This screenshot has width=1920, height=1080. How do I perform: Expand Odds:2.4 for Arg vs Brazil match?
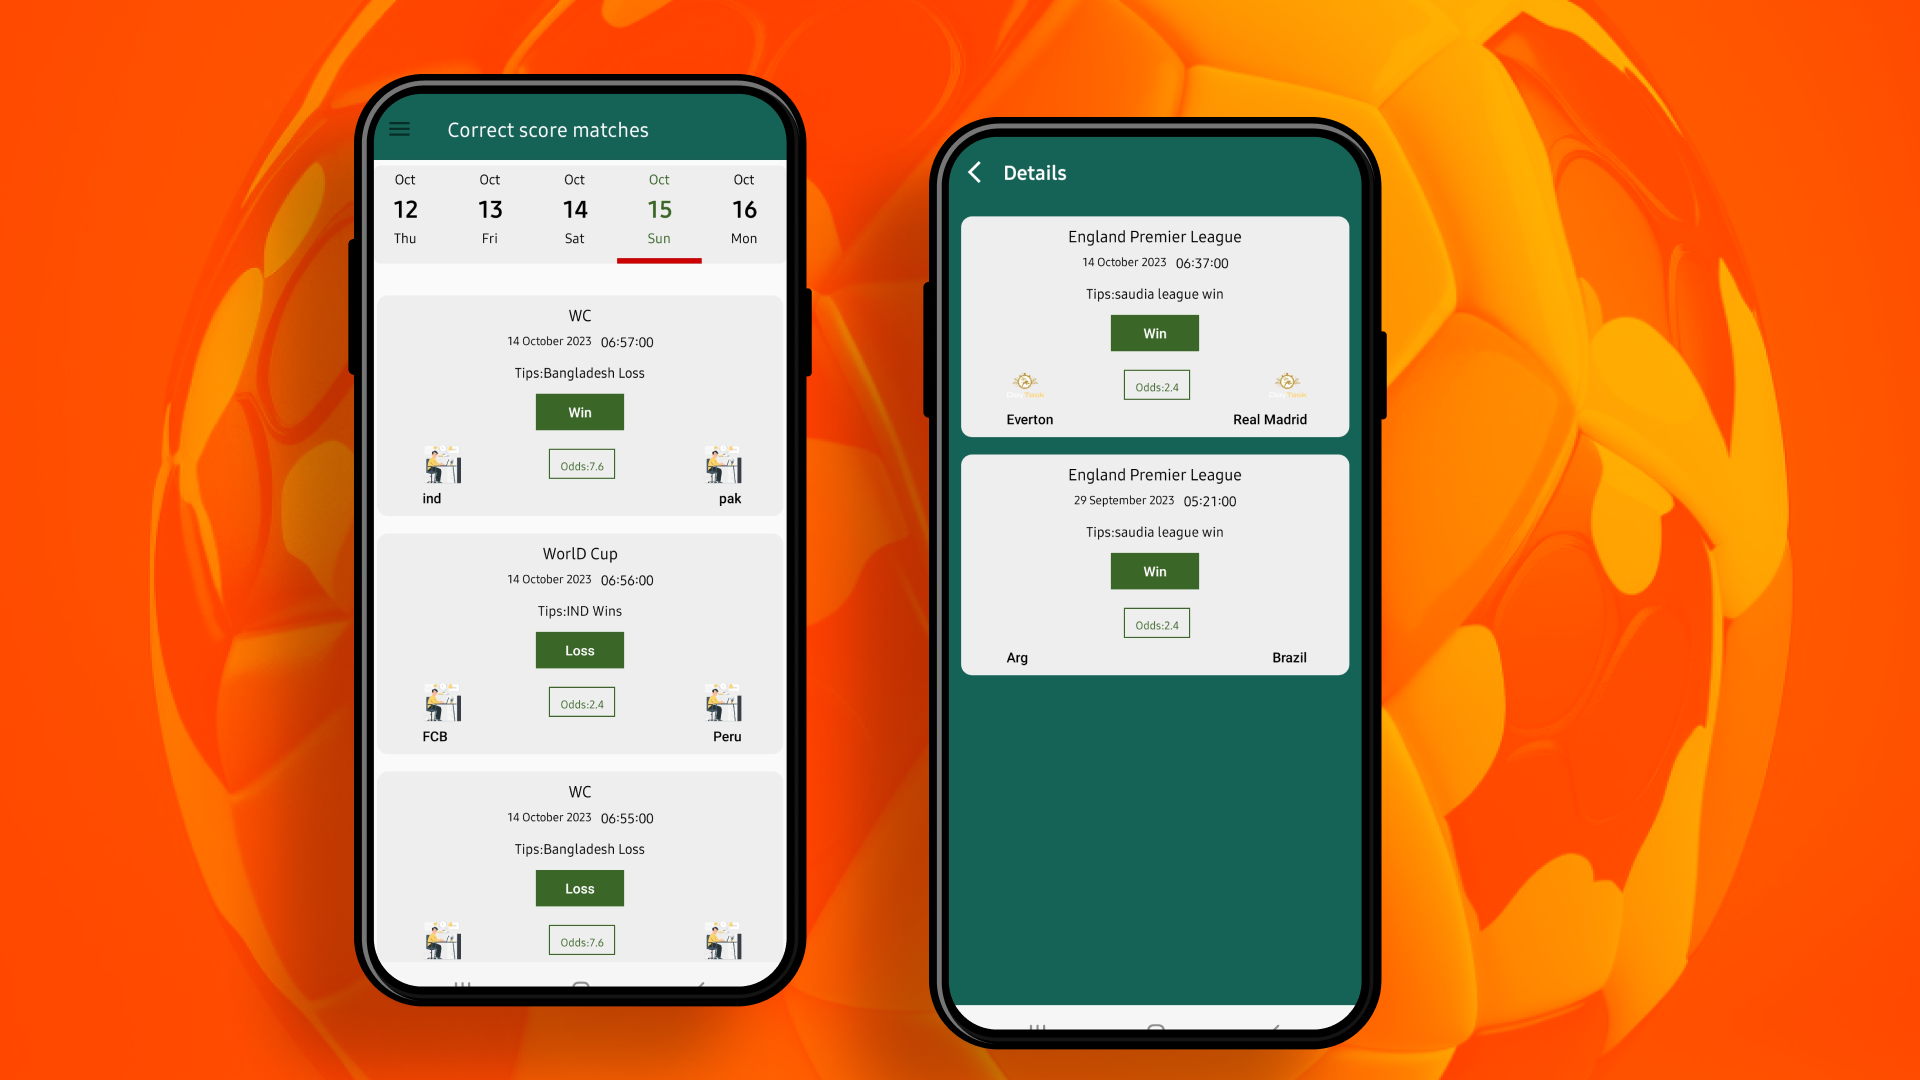[1155, 624]
